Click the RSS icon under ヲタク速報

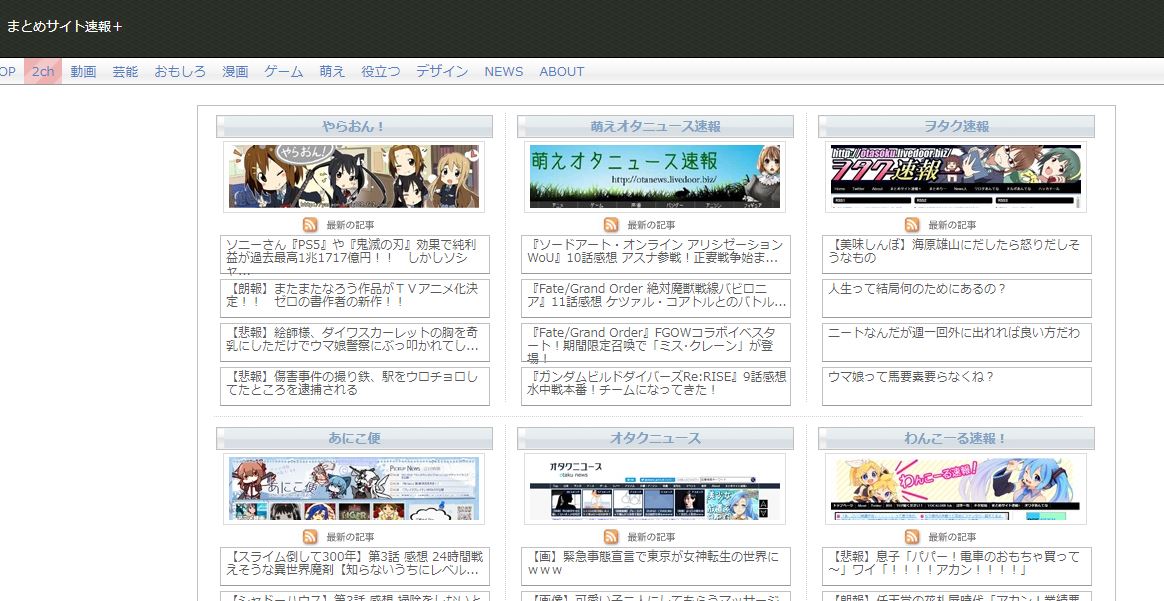(x=912, y=225)
